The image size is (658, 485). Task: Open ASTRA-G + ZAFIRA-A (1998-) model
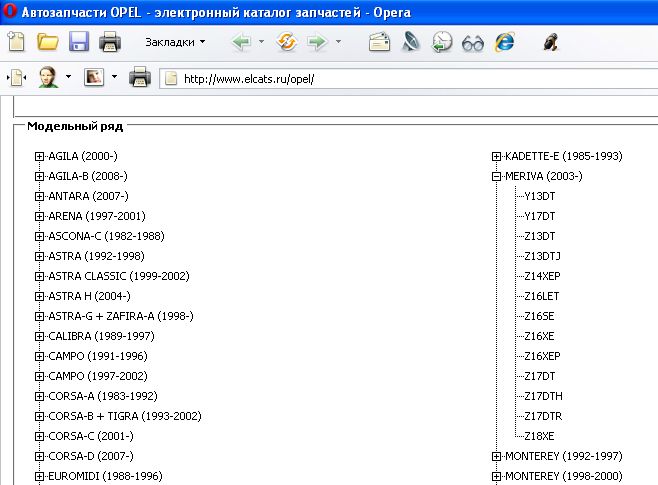121,316
